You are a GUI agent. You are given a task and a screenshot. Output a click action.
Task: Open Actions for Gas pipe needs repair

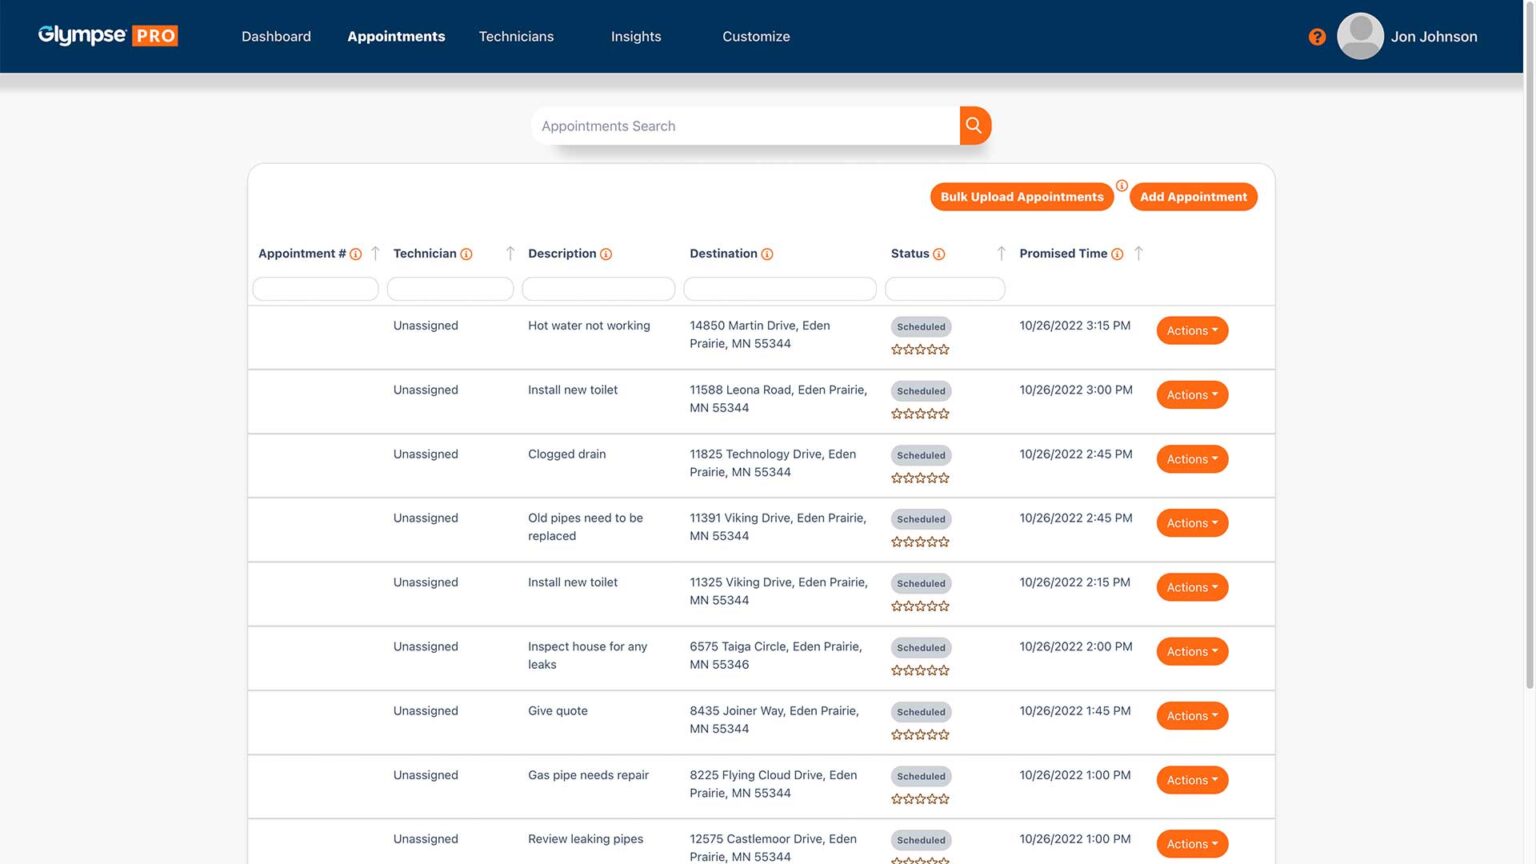[1192, 780]
